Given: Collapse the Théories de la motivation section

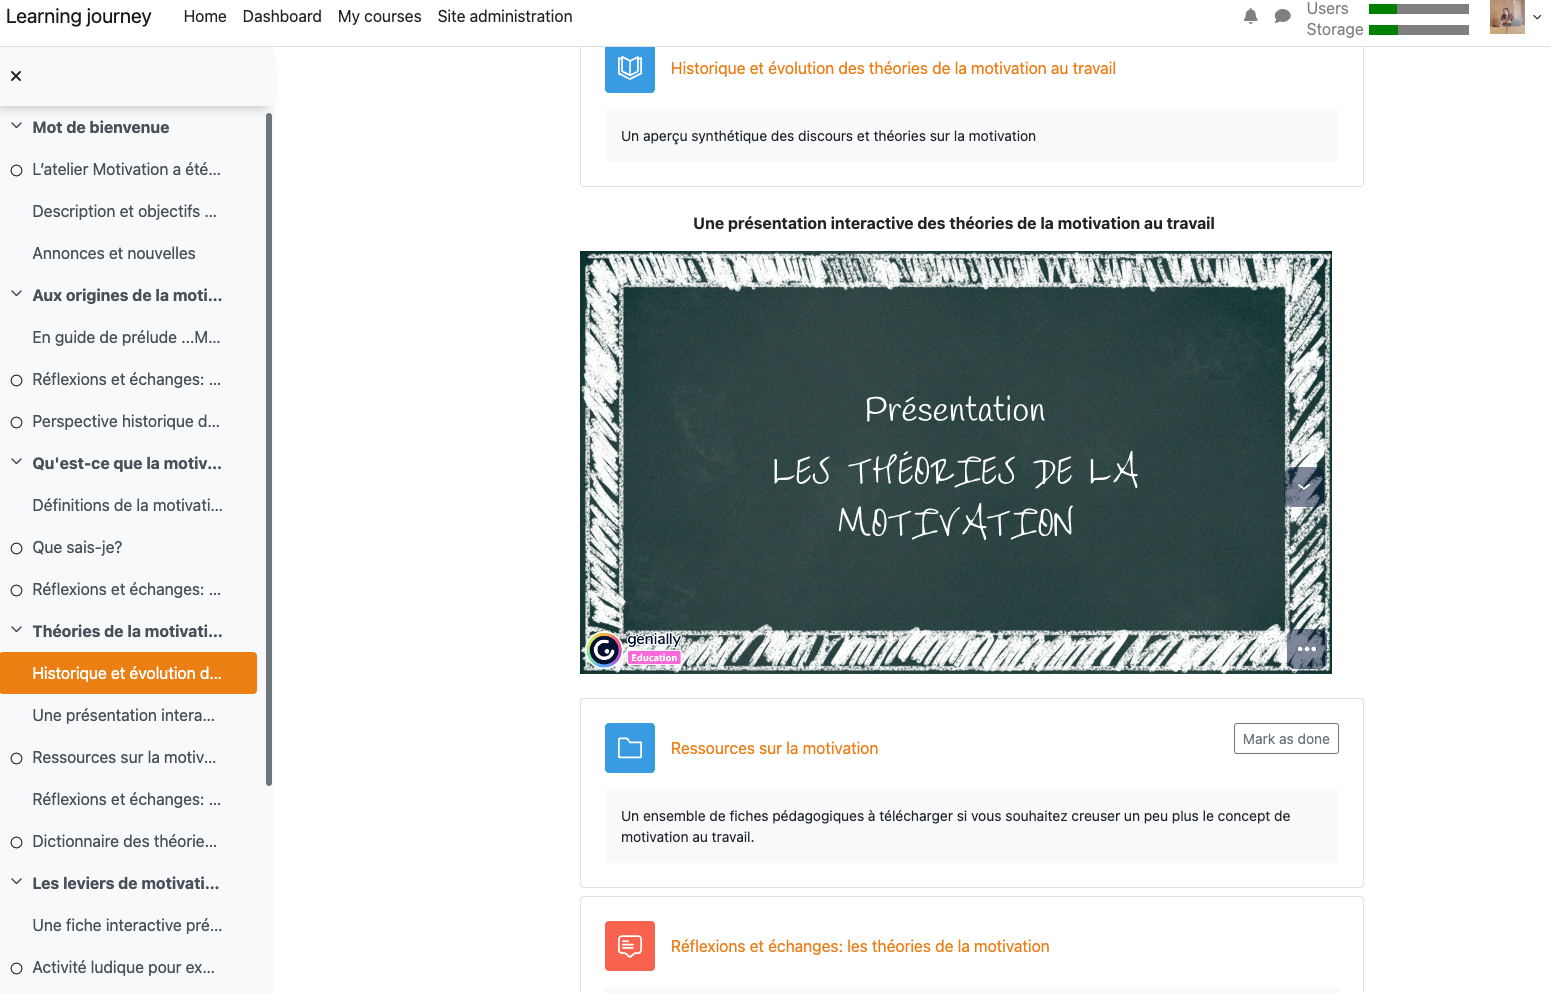Looking at the screenshot, I should (x=16, y=631).
